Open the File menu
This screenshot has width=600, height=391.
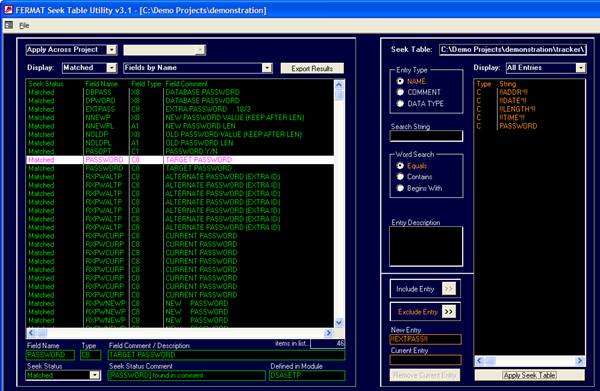pos(24,26)
